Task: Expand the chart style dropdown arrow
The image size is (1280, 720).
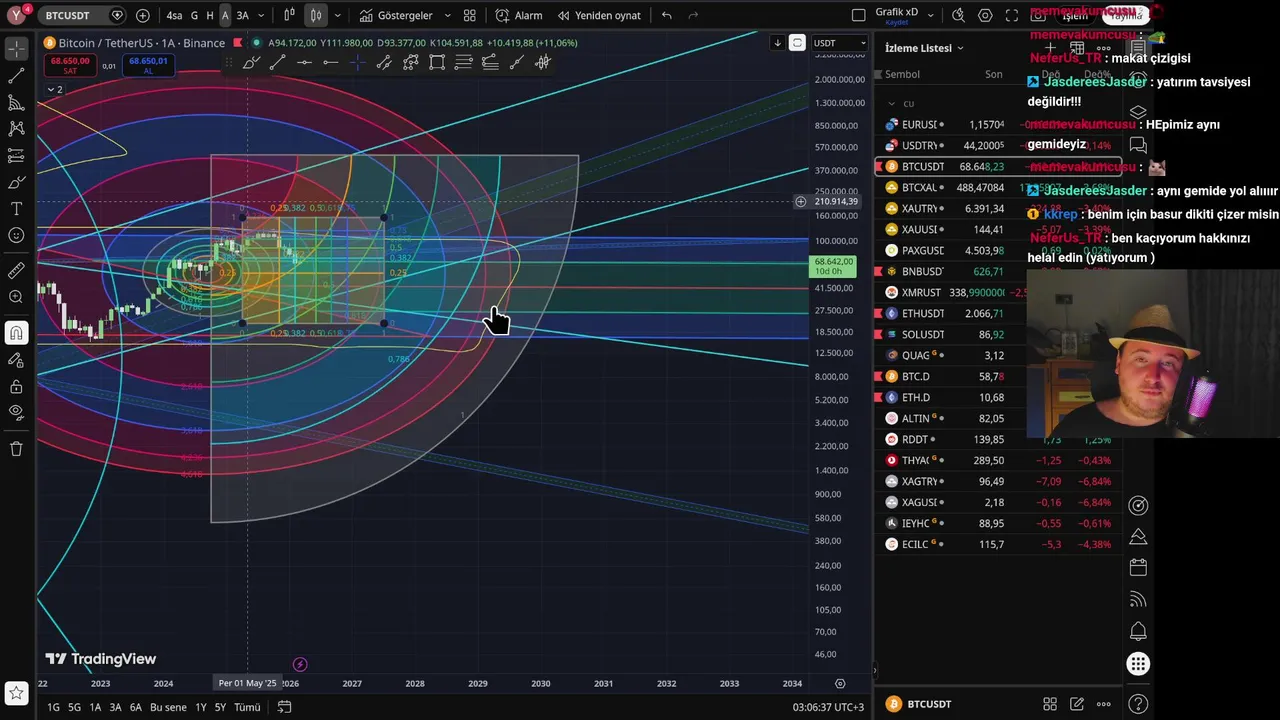Action: (338, 15)
